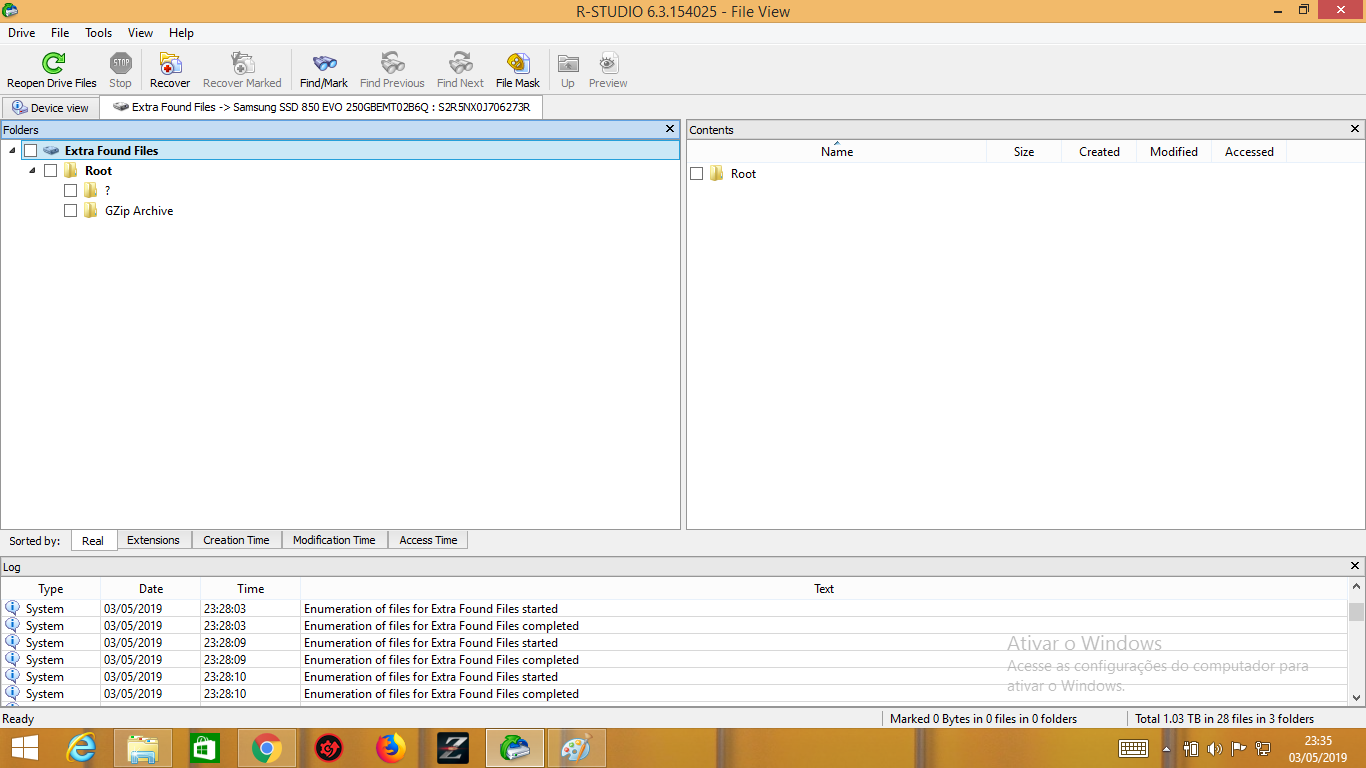Click the Extra Found Files drive icon
1366x768 pixels.
[x=52, y=151]
